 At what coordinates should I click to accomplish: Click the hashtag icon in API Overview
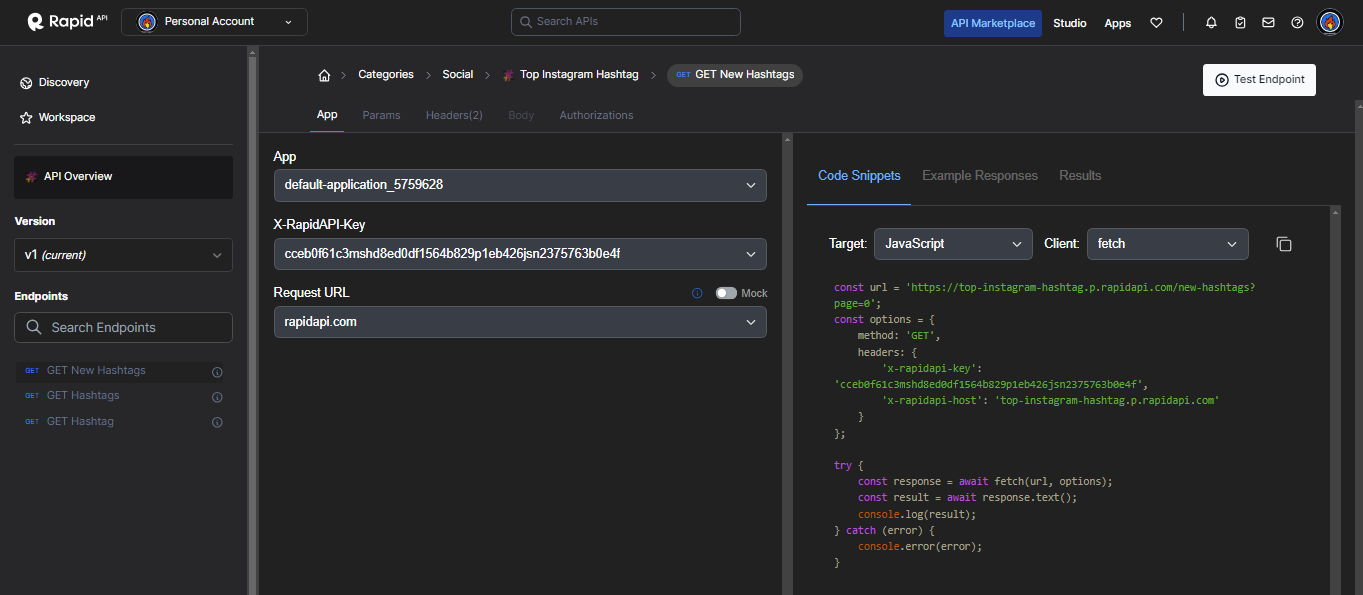31,177
